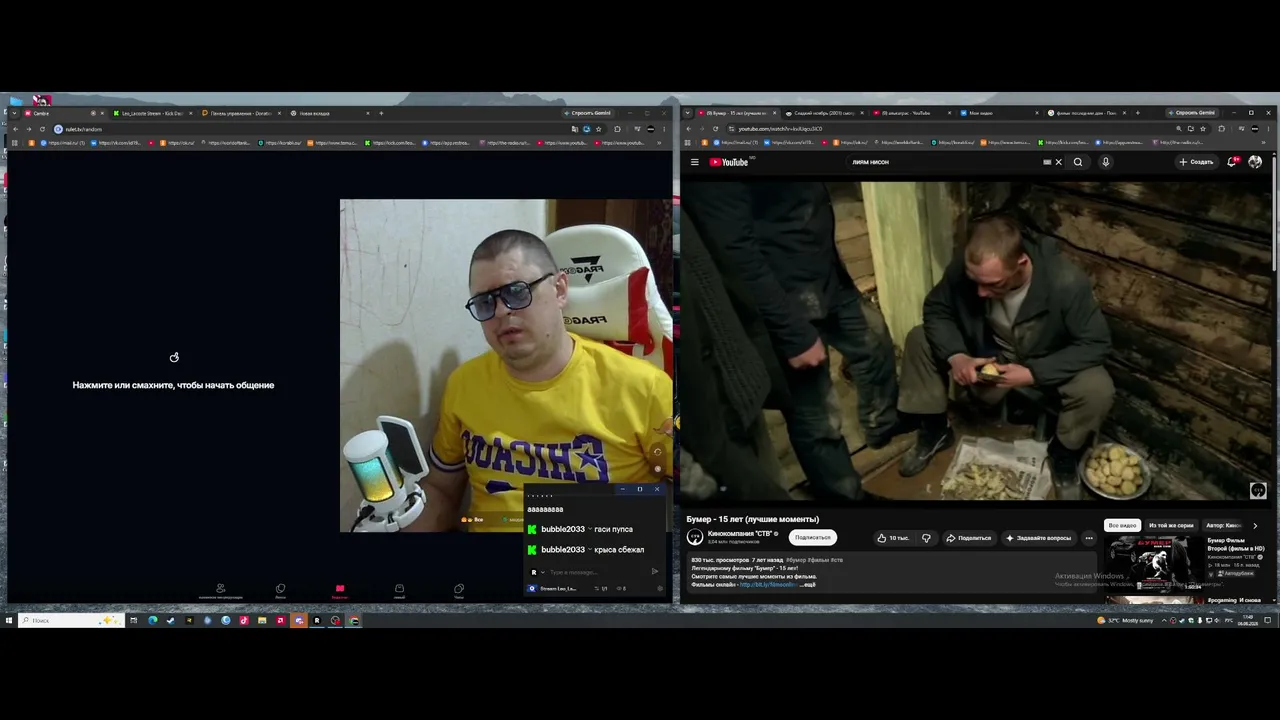Open the Бумер Фильм Второй recommended thumbnail
The height and width of the screenshot is (720, 1280).
tap(1153, 564)
